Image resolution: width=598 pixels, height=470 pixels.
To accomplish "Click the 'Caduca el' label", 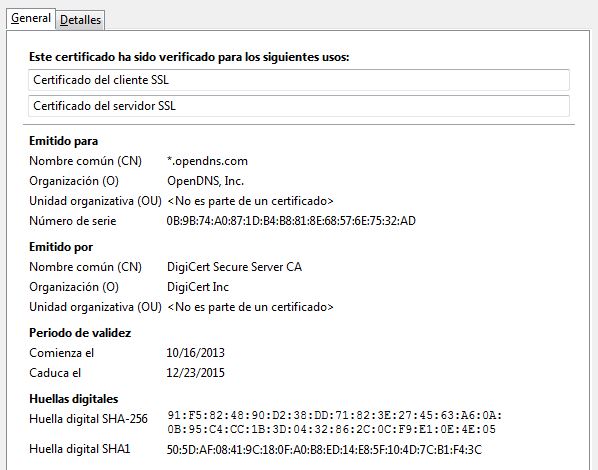I will pyautogui.click(x=55, y=373).
